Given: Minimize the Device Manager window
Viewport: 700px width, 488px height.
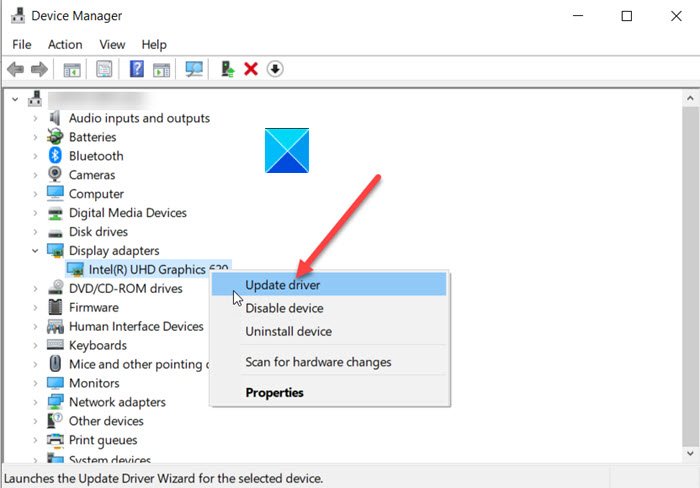Looking at the screenshot, I should click(578, 16).
